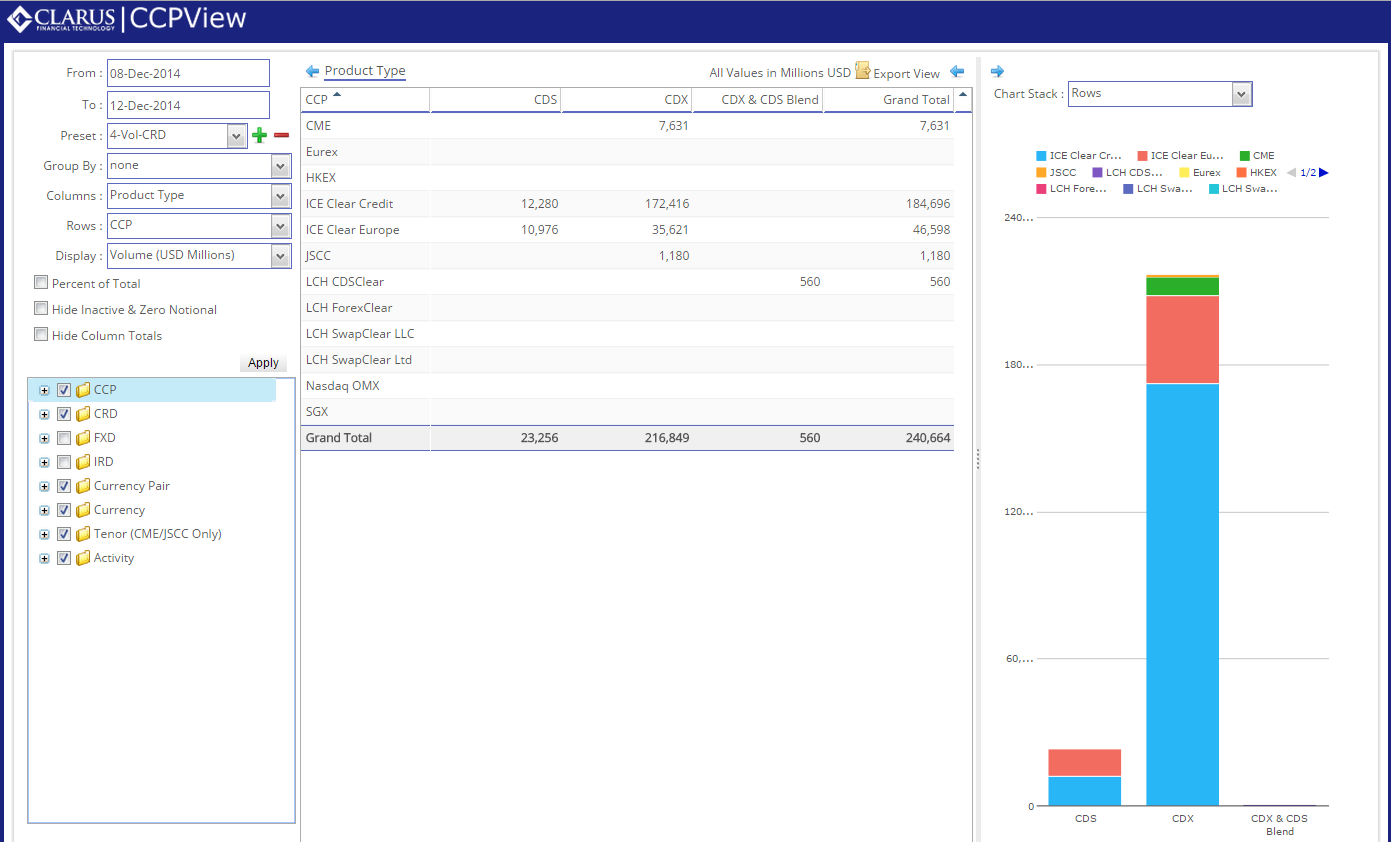The image size is (1391, 842).
Task: Click the CME green legend swatch
Action: [1244, 156]
